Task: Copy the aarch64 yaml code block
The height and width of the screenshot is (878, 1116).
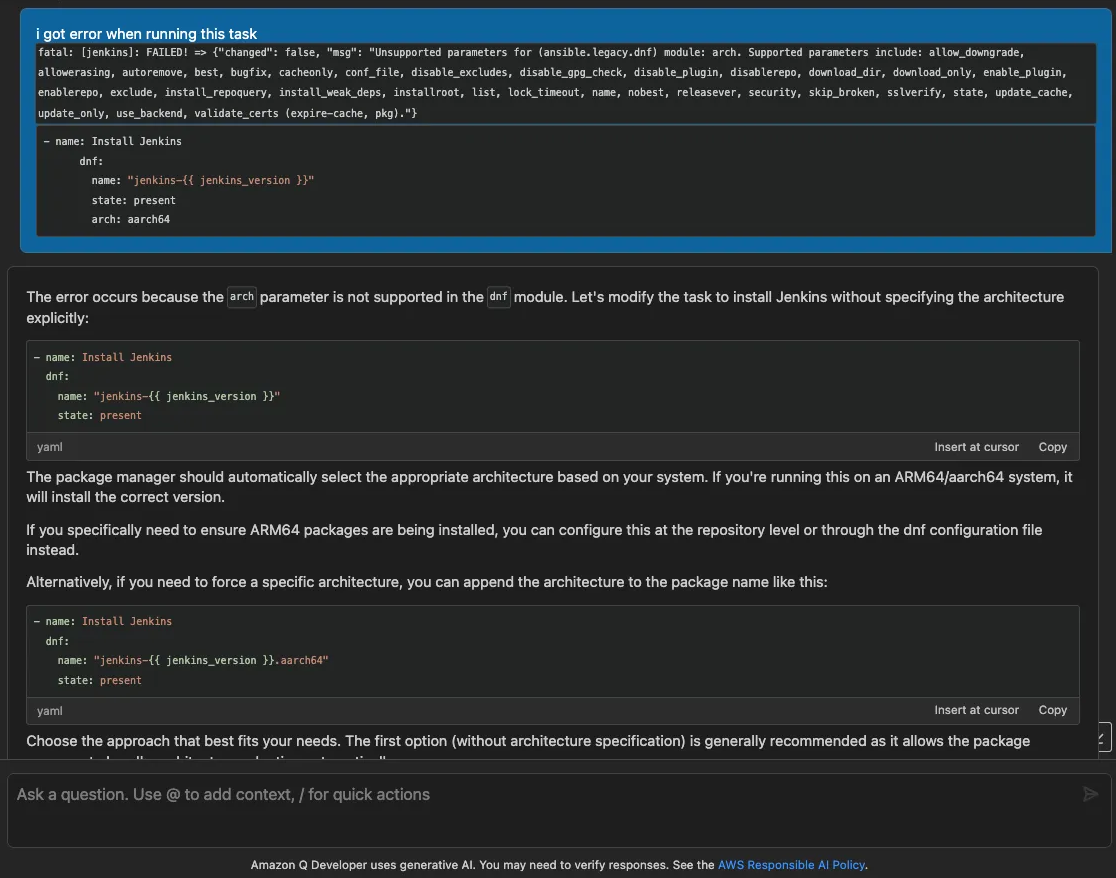Action: point(1052,710)
